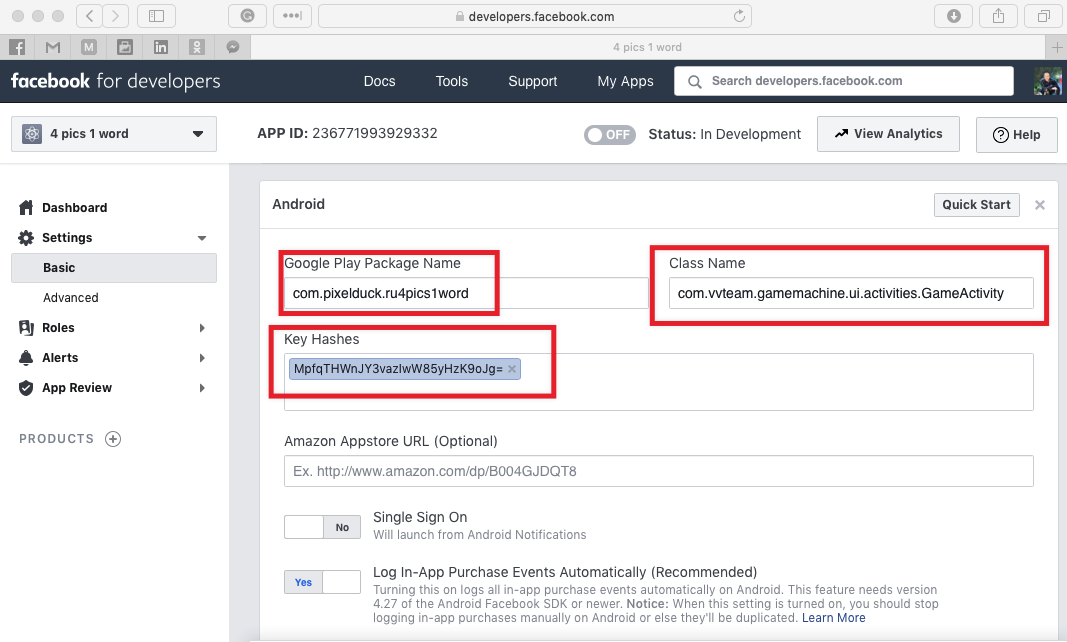Viewport: 1067px width, 642px height.
Task: Open the pinned Gmail tab
Action: click(53, 47)
